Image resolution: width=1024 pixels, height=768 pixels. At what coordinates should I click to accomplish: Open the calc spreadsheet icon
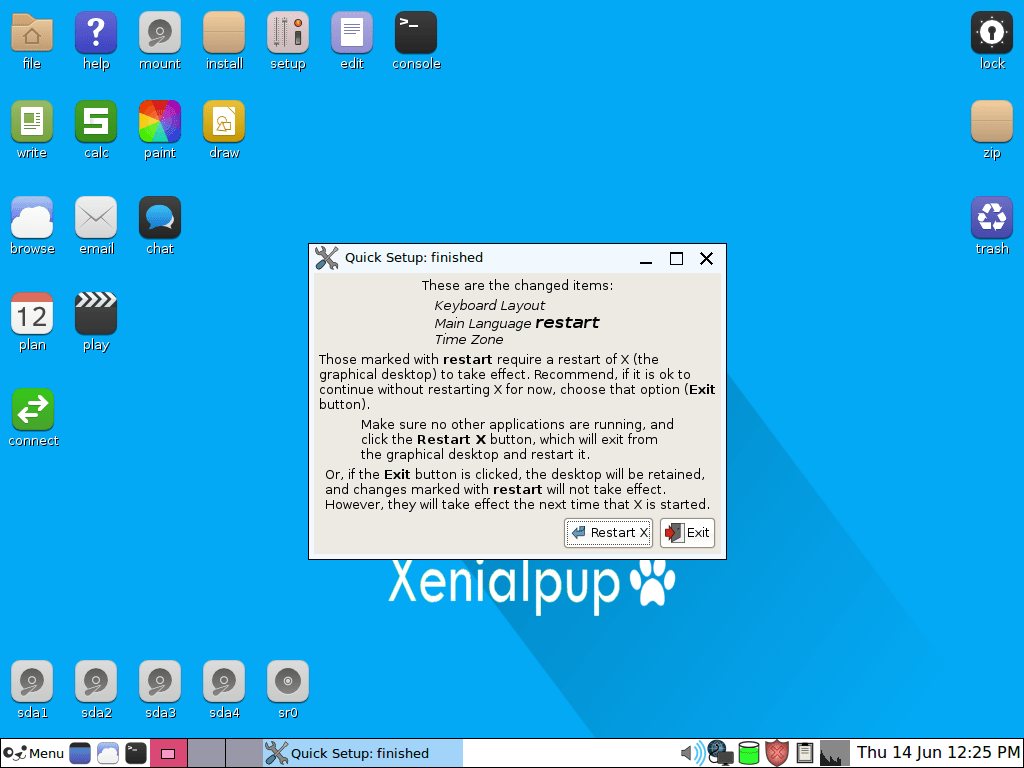click(95, 121)
